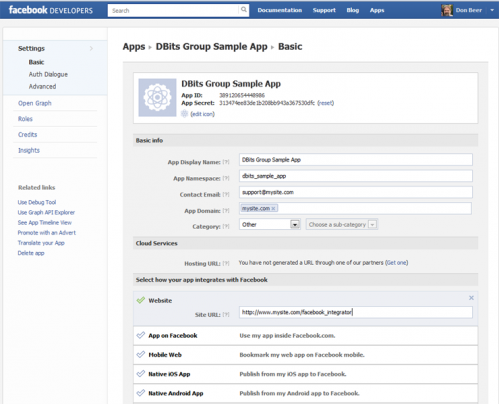The width and height of the screenshot is (499, 404).
Task: Open the Use Graph API Explorer link
Action: tap(46, 212)
